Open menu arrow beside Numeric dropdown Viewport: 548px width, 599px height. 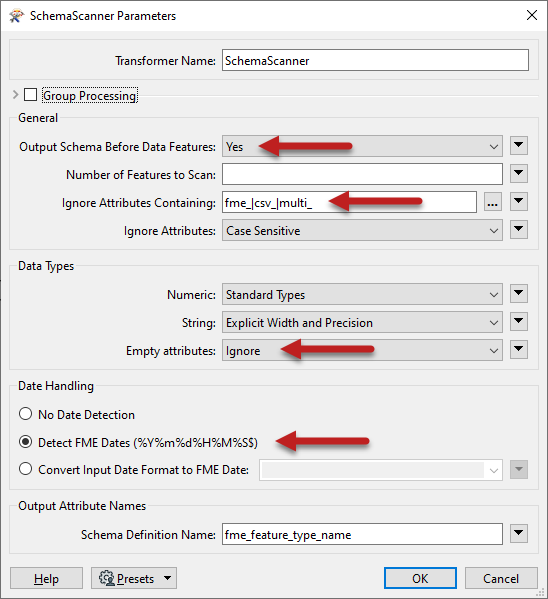(x=519, y=293)
